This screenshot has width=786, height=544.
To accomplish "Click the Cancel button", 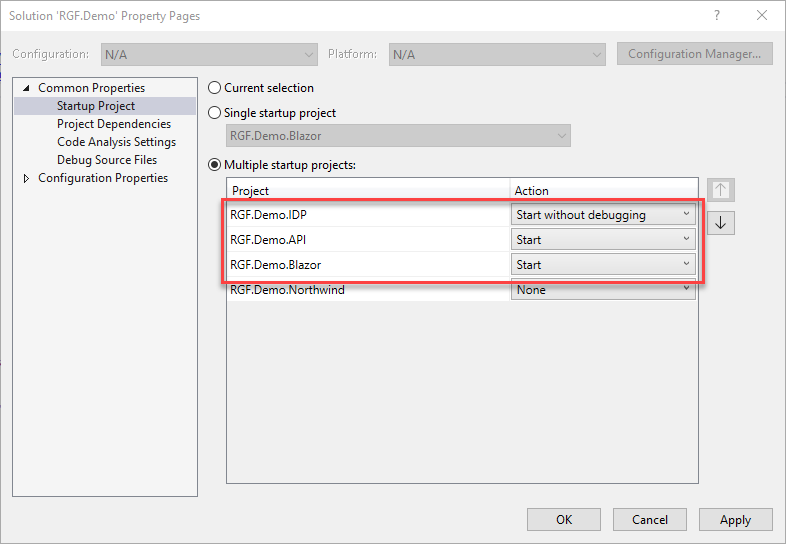I will (649, 520).
